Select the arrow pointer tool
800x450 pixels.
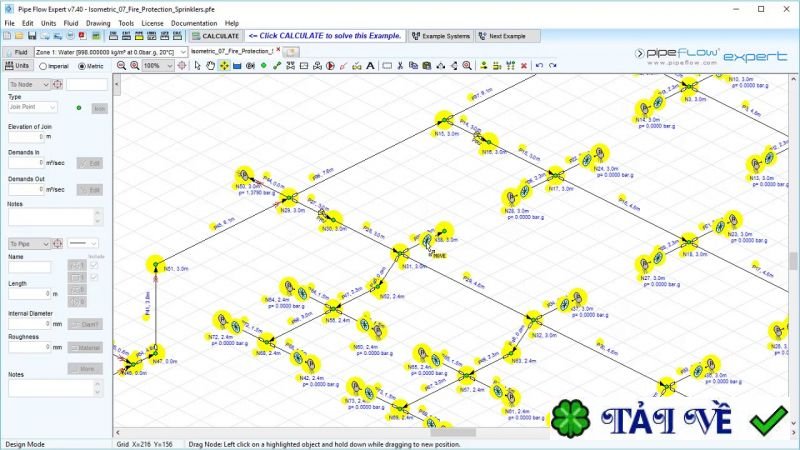click(x=197, y=65)
